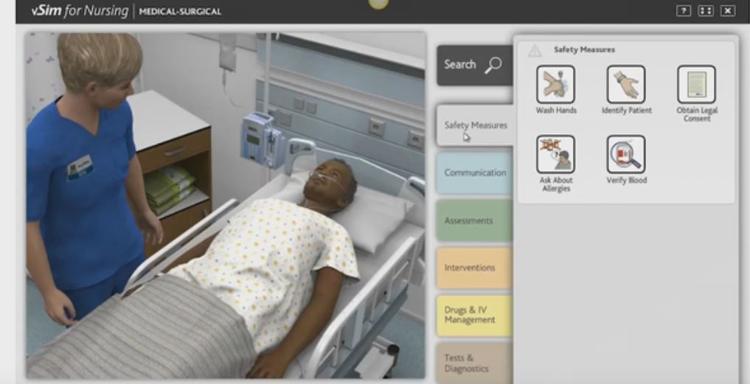Click the magnifying glass search icon
This screenshot has width=750, height=384.
click(493, 65)
